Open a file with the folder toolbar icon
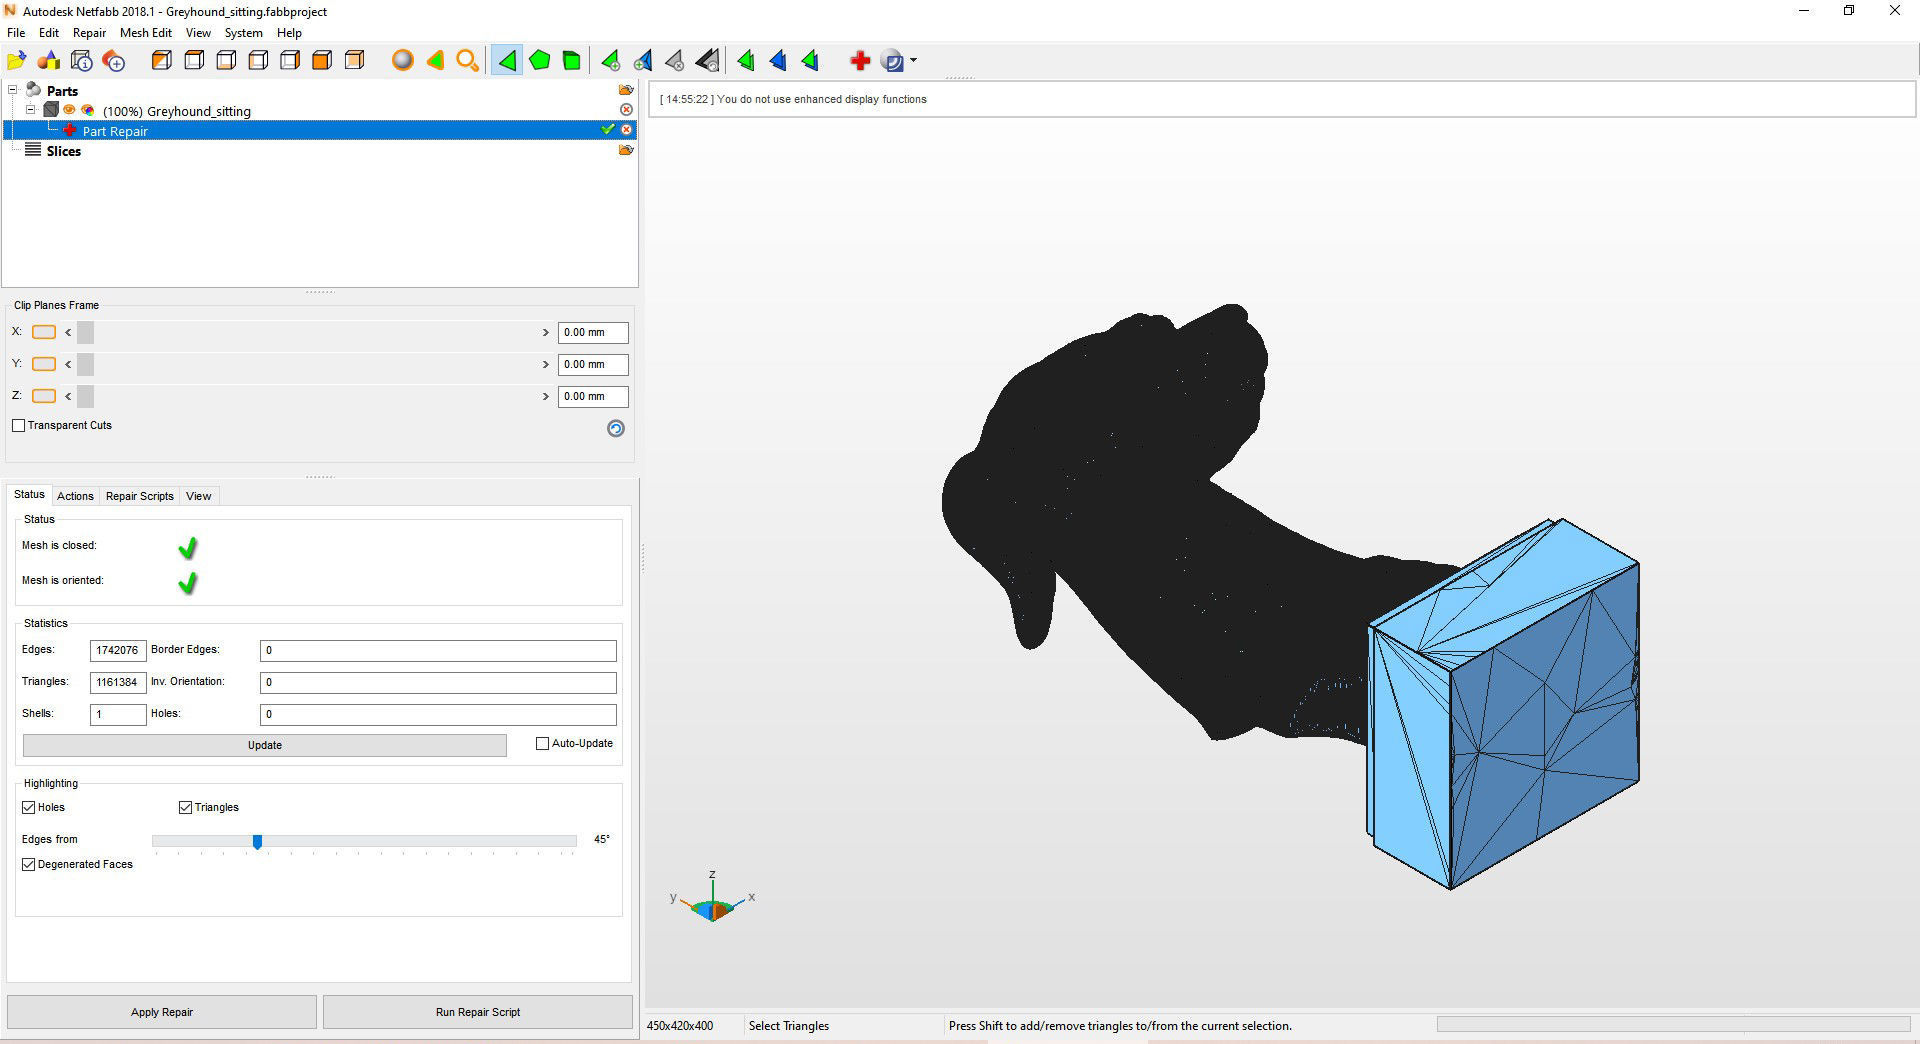The width and height of the screenshot is (1920, 1044). point(17,61)
